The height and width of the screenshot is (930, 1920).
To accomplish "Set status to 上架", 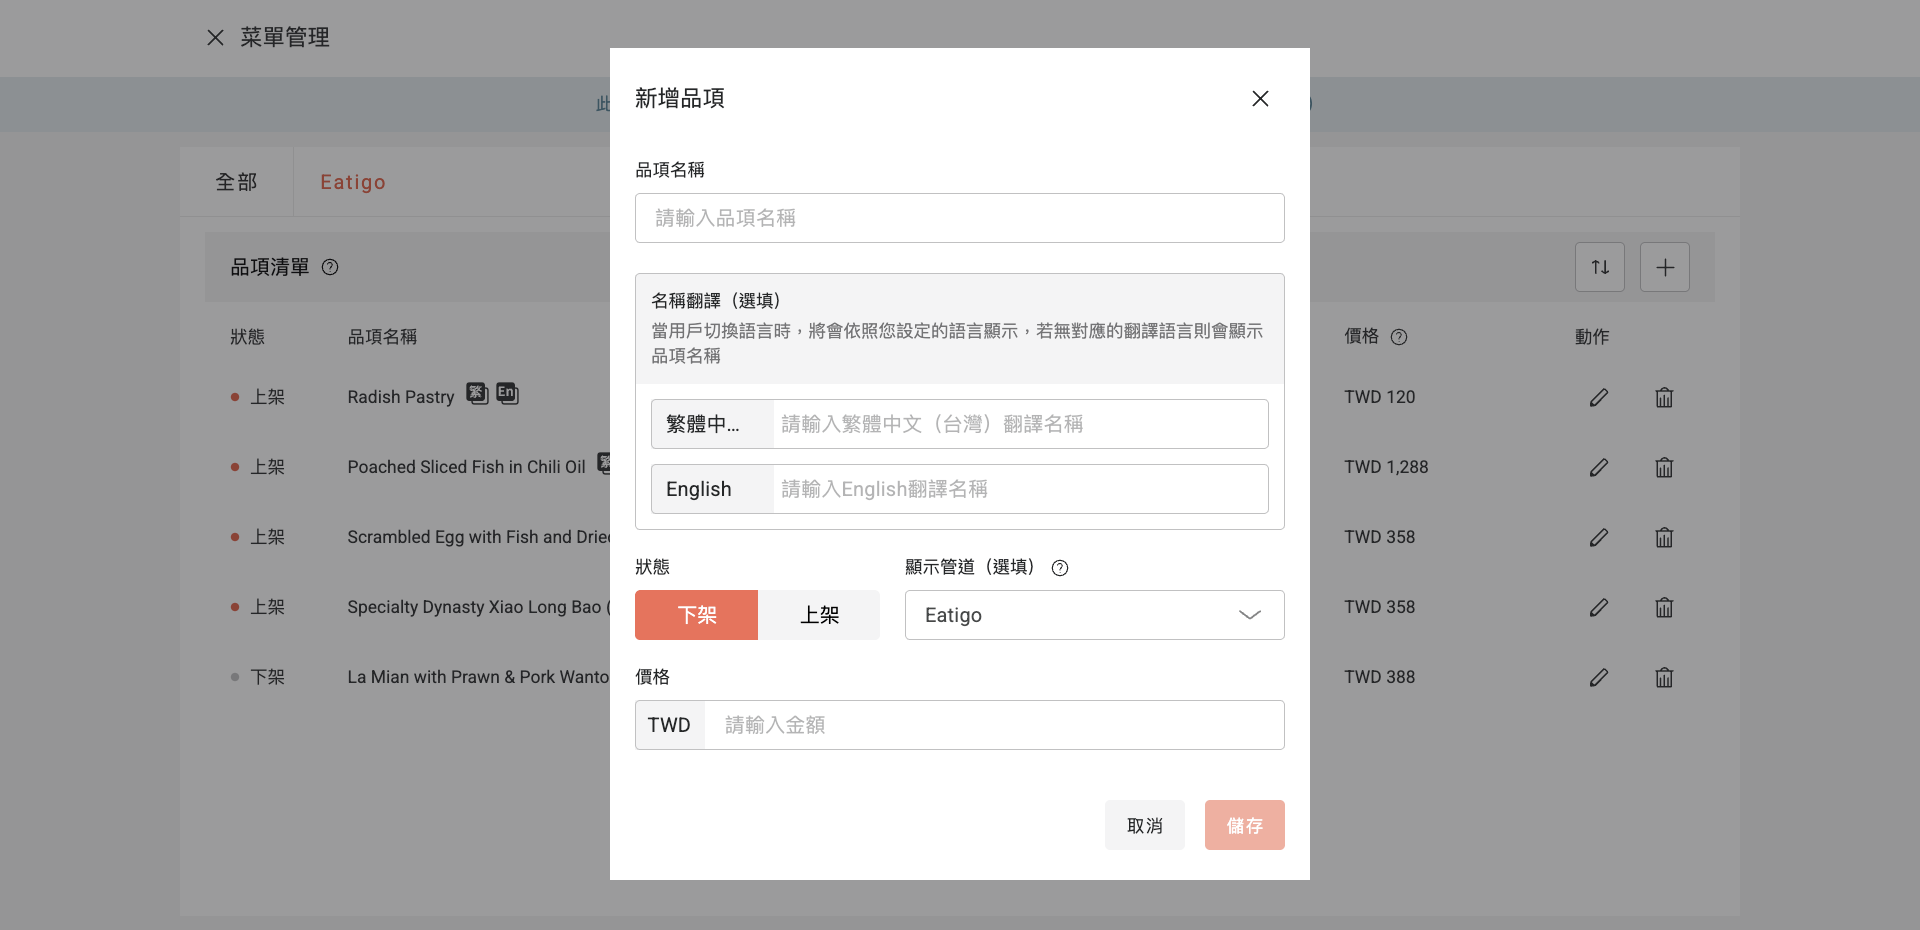I will tap(819, 615).
